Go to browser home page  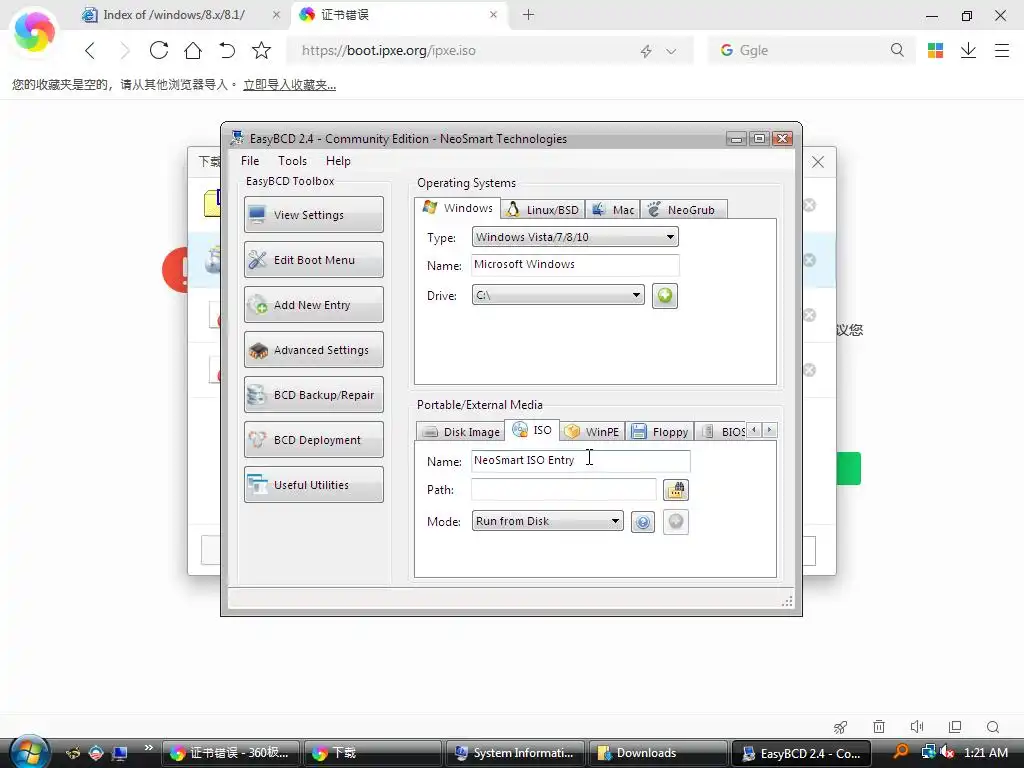point(193,50)
